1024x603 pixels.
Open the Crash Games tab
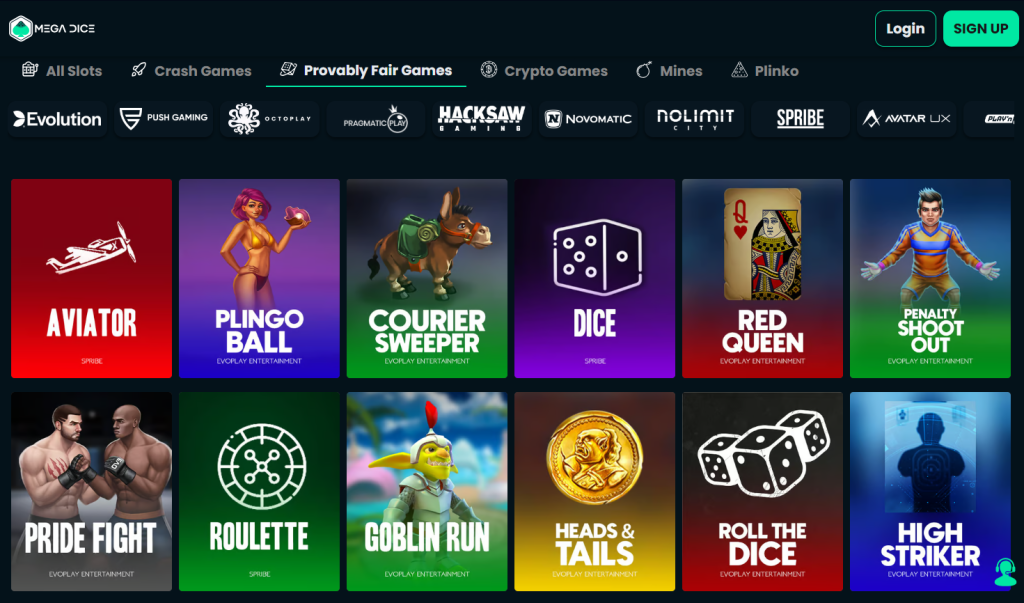(191, 71)
